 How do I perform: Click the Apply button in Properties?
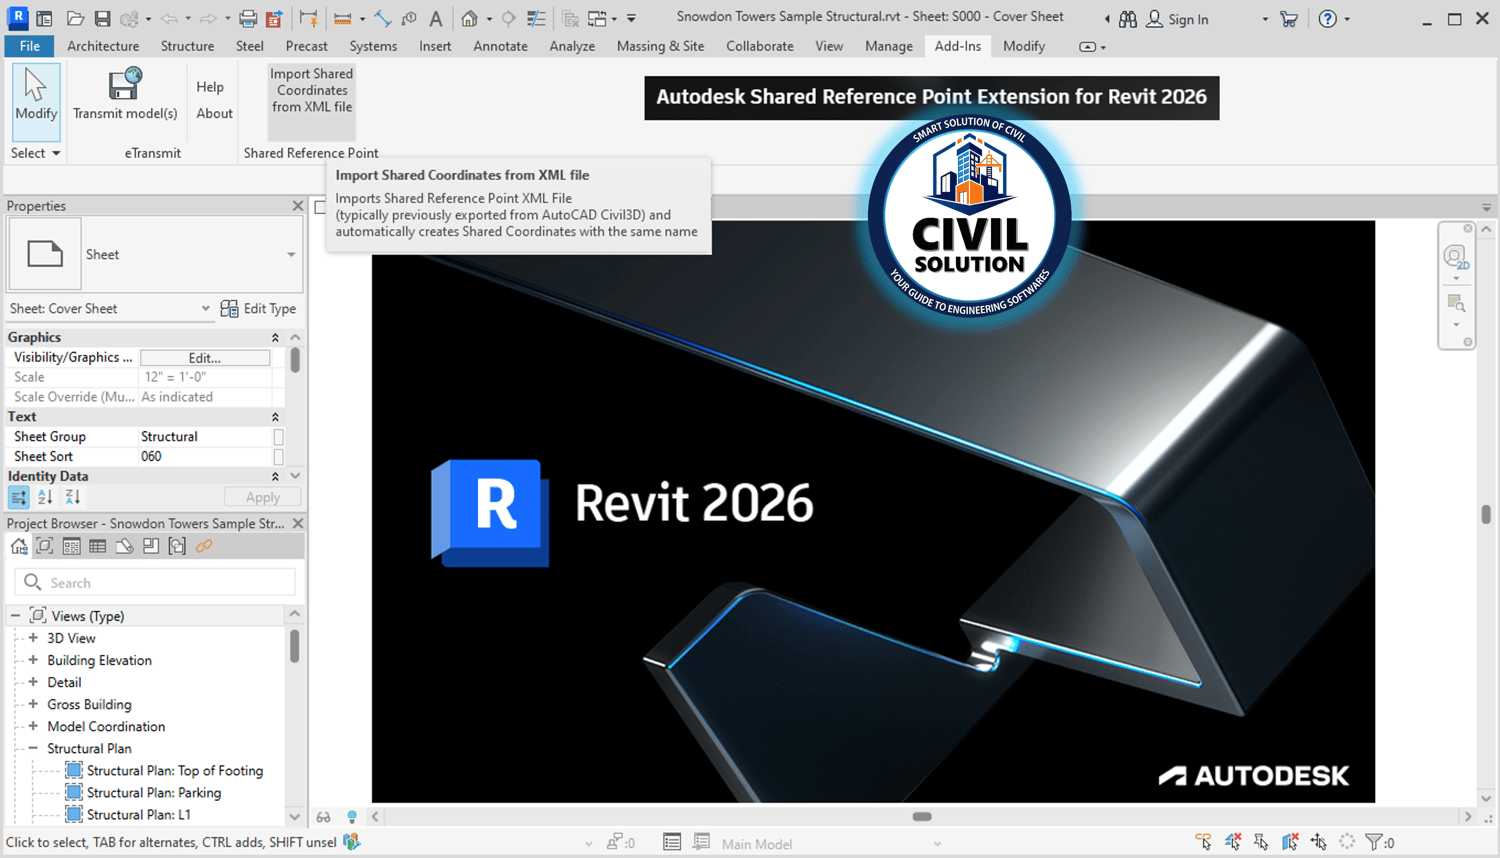(263, 497)
